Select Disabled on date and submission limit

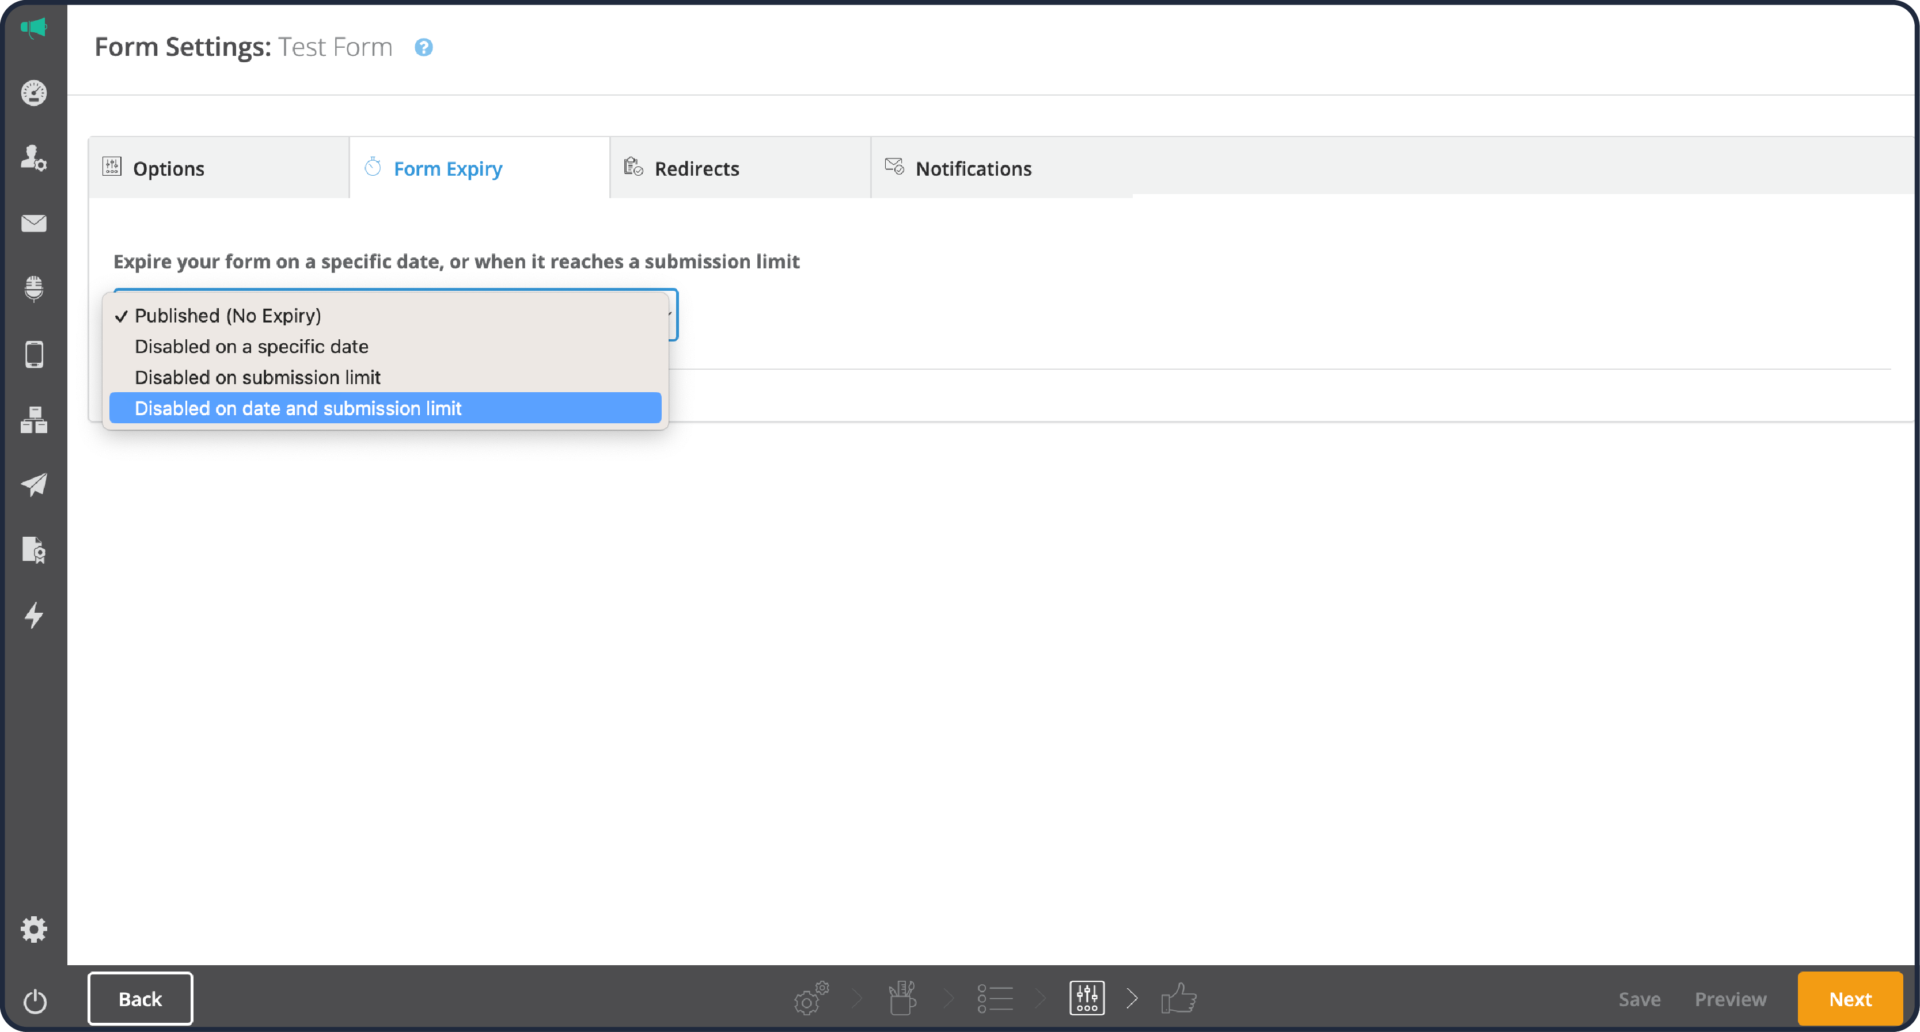coord(297,408)
